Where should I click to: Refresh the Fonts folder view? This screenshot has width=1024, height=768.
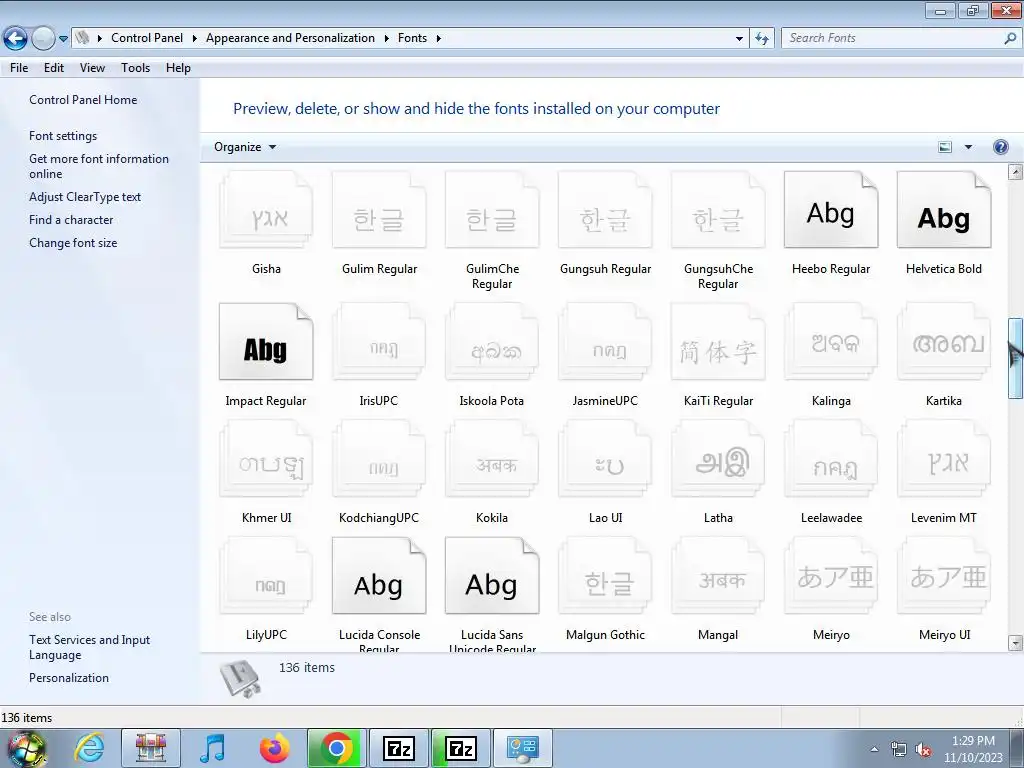point(762,38)
